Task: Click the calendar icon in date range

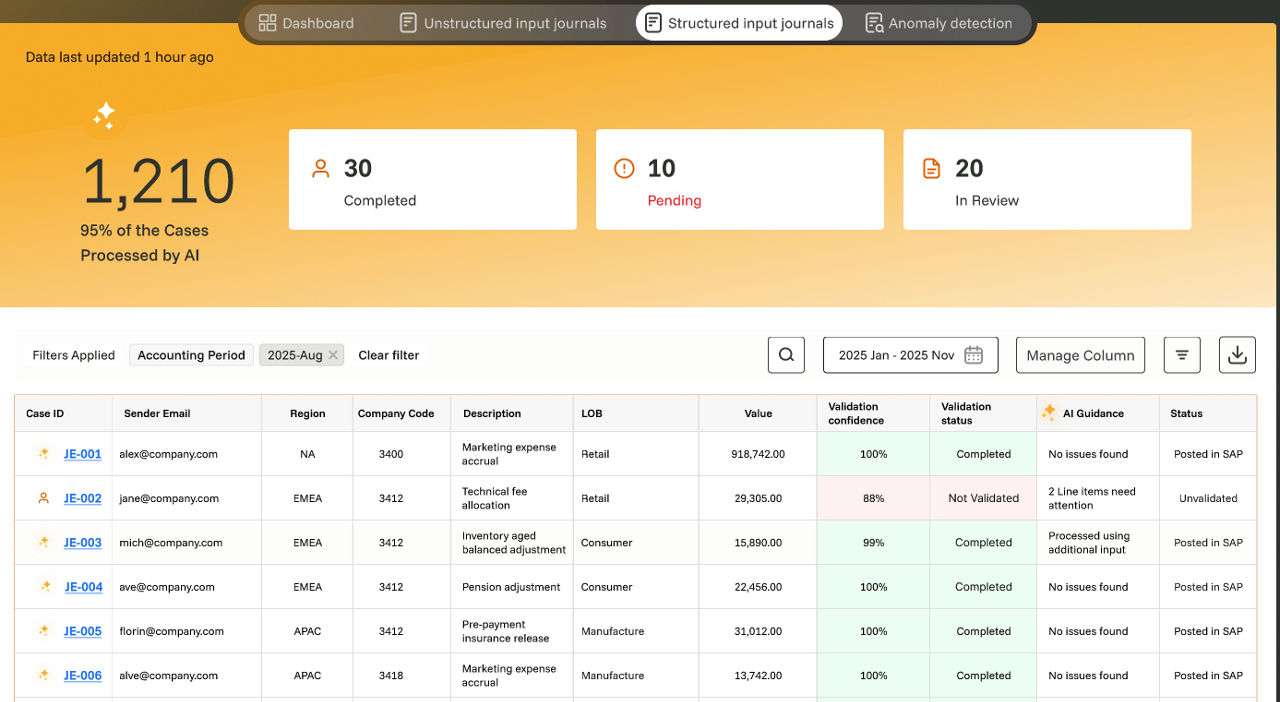Action: tap(973, 355)
